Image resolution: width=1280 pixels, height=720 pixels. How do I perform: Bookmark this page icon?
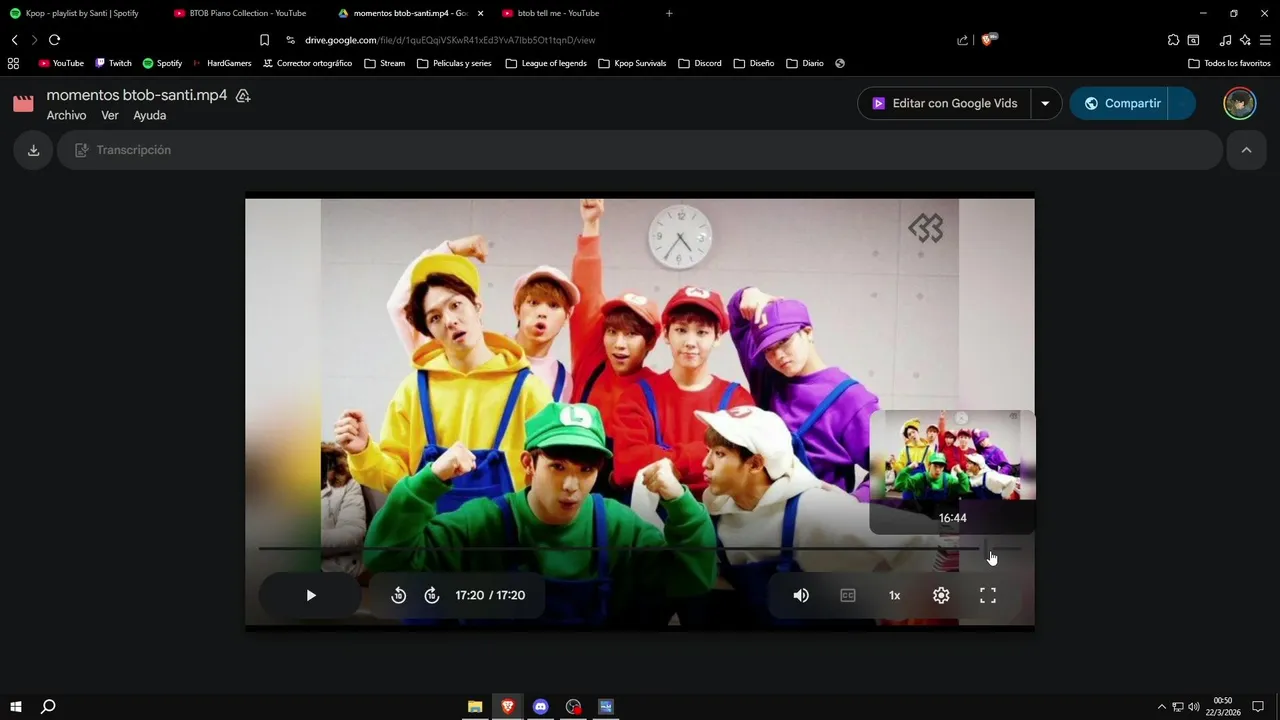pyautogui.click(x=264, y=40)
